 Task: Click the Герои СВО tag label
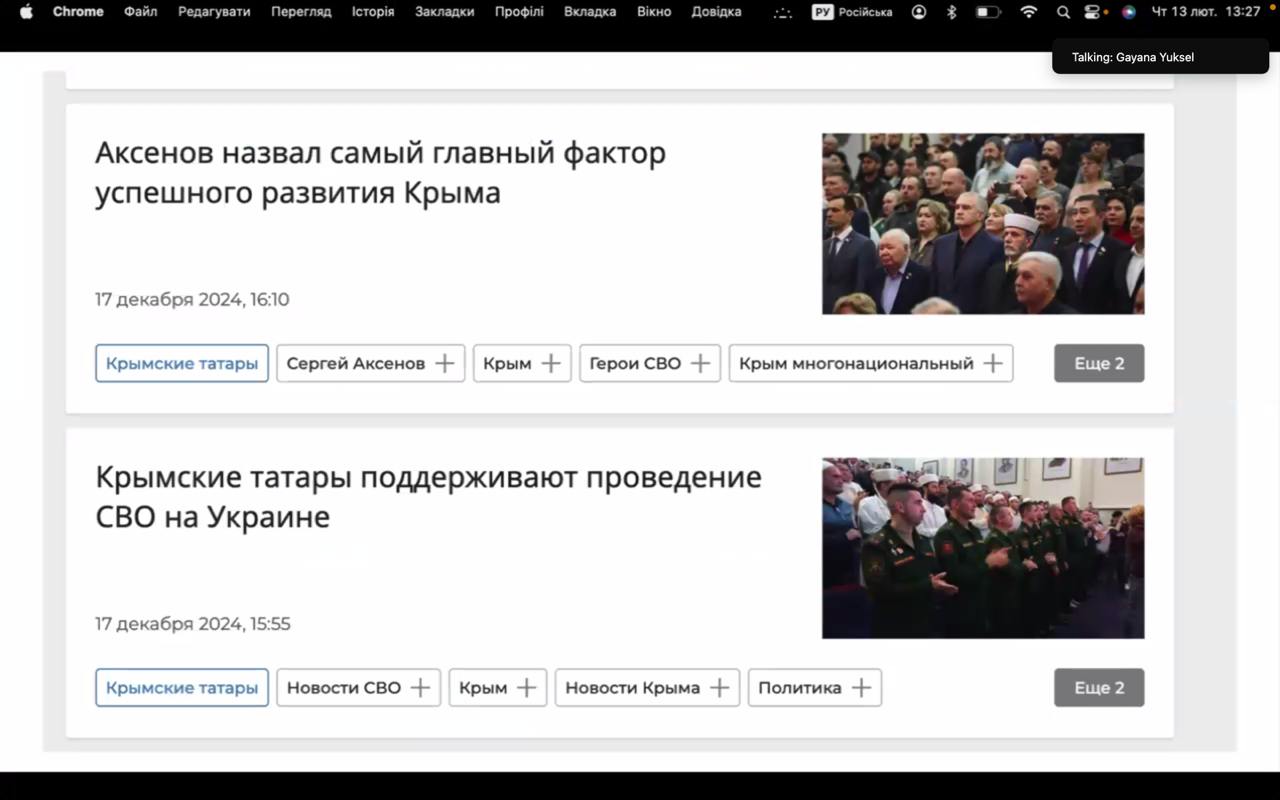tap(635, 363)
